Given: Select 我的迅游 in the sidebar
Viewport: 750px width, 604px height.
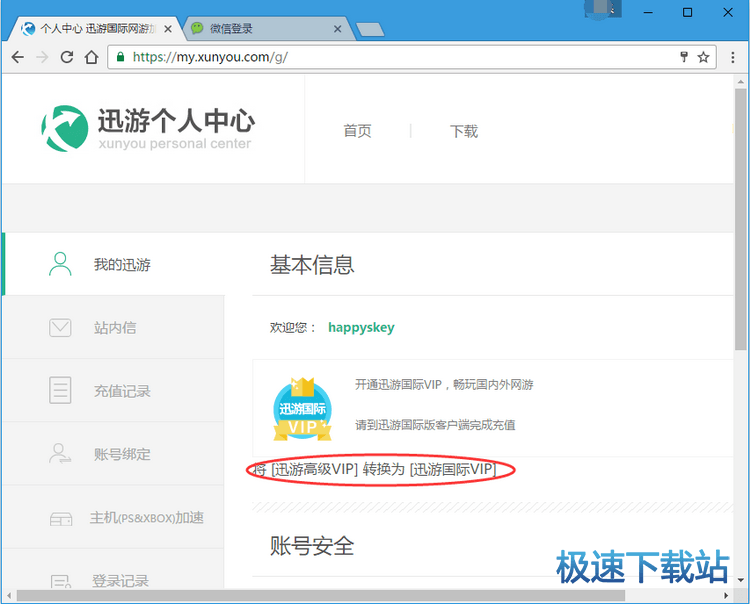Looking at the screenshot, I should pos(114,264).
